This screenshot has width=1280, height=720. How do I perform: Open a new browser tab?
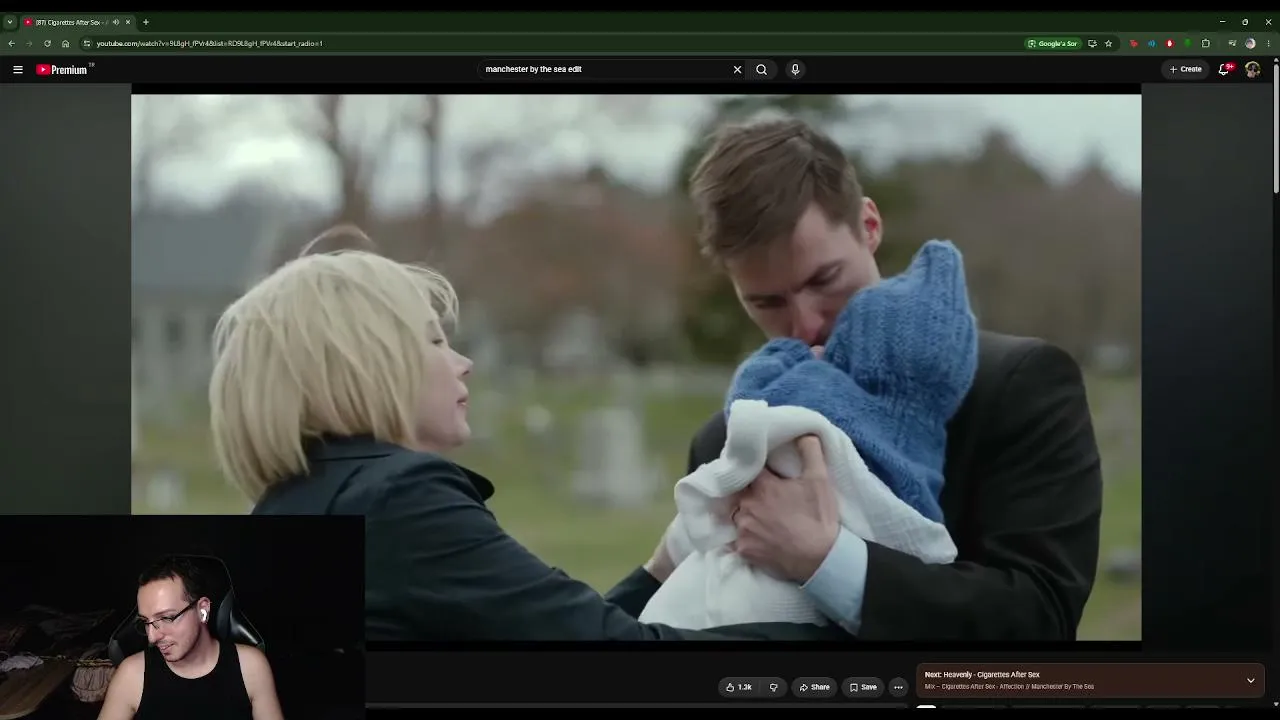[x=146, y=22]
